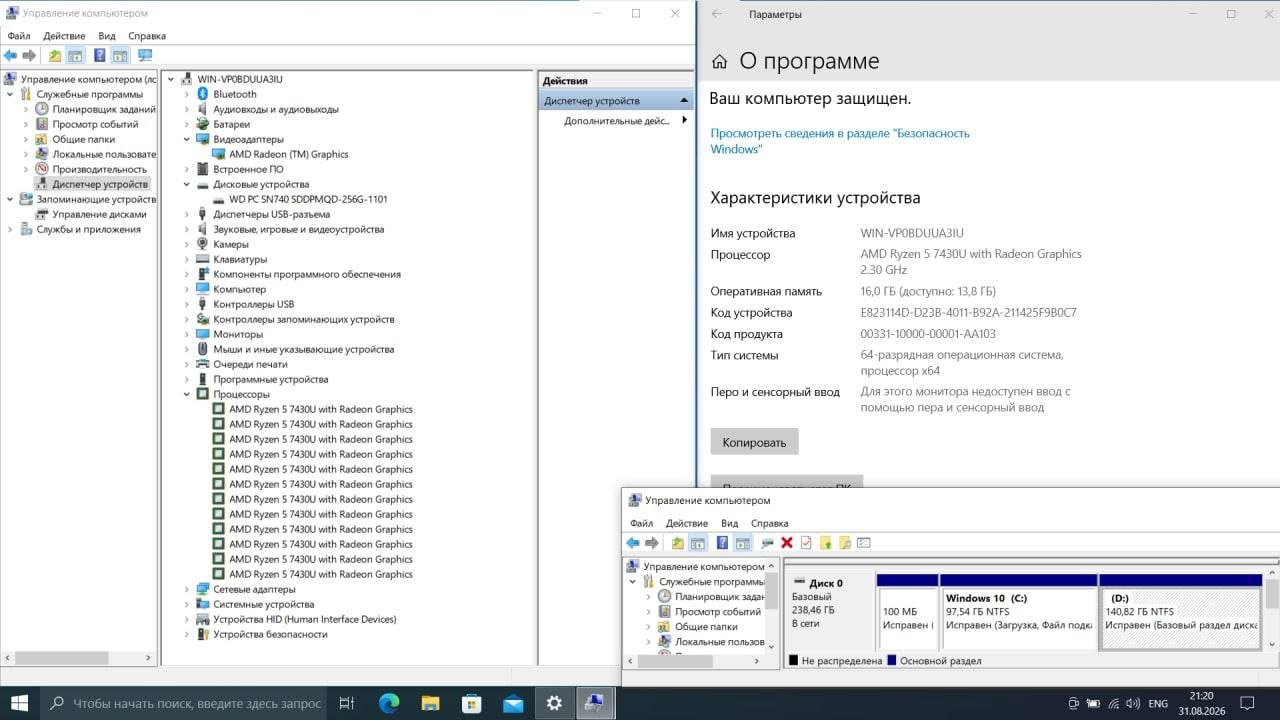Viewport: 1280px width, 720px height.
Task: Open Дополнительные действия in Actions pane
Action: [x=617, y=121]
